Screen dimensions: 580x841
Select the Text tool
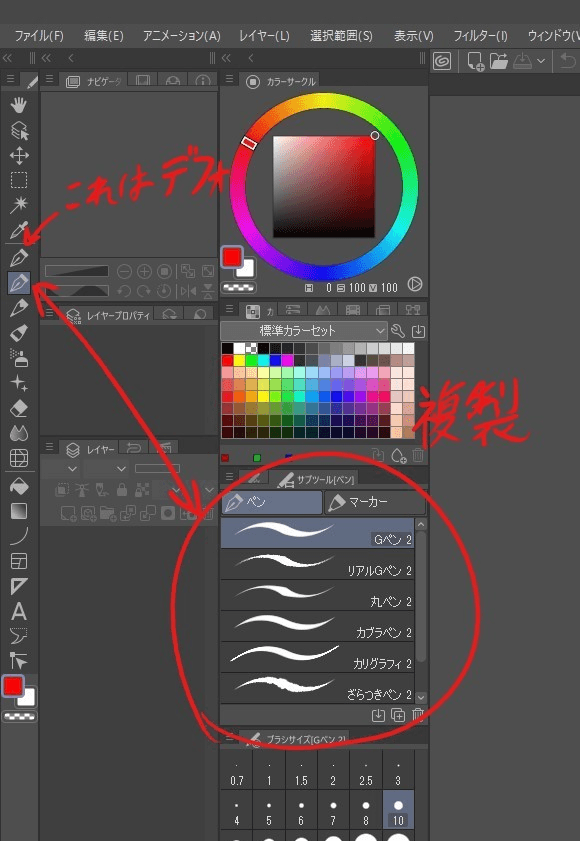point(19,611)
